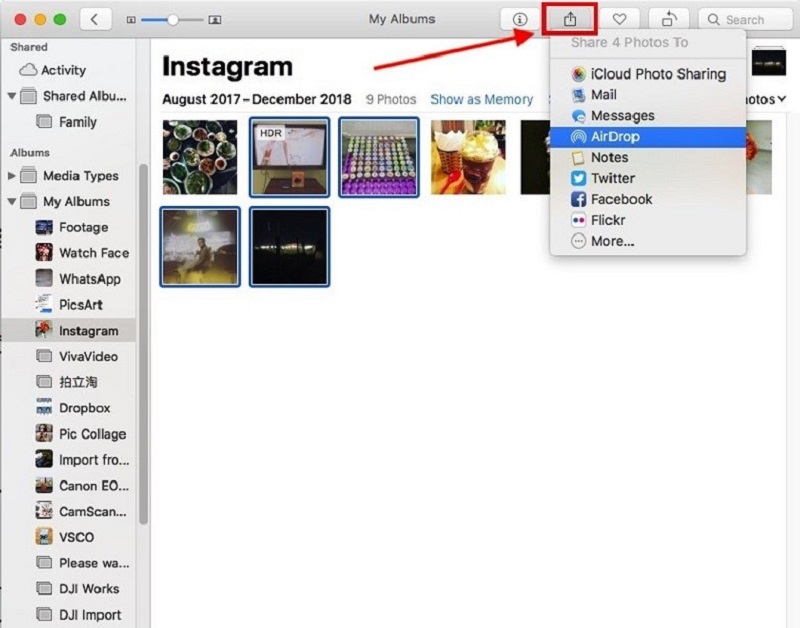Select the WhatsApp album in sidebar

89,279
